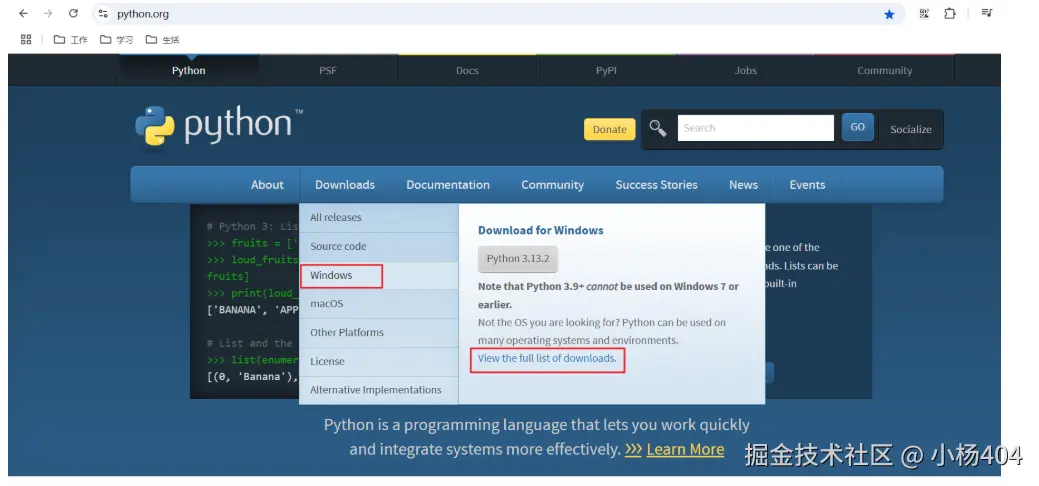Screen dimensions: 1039x486
Task: Select the Jobs top tab
Action: (745, 70)
